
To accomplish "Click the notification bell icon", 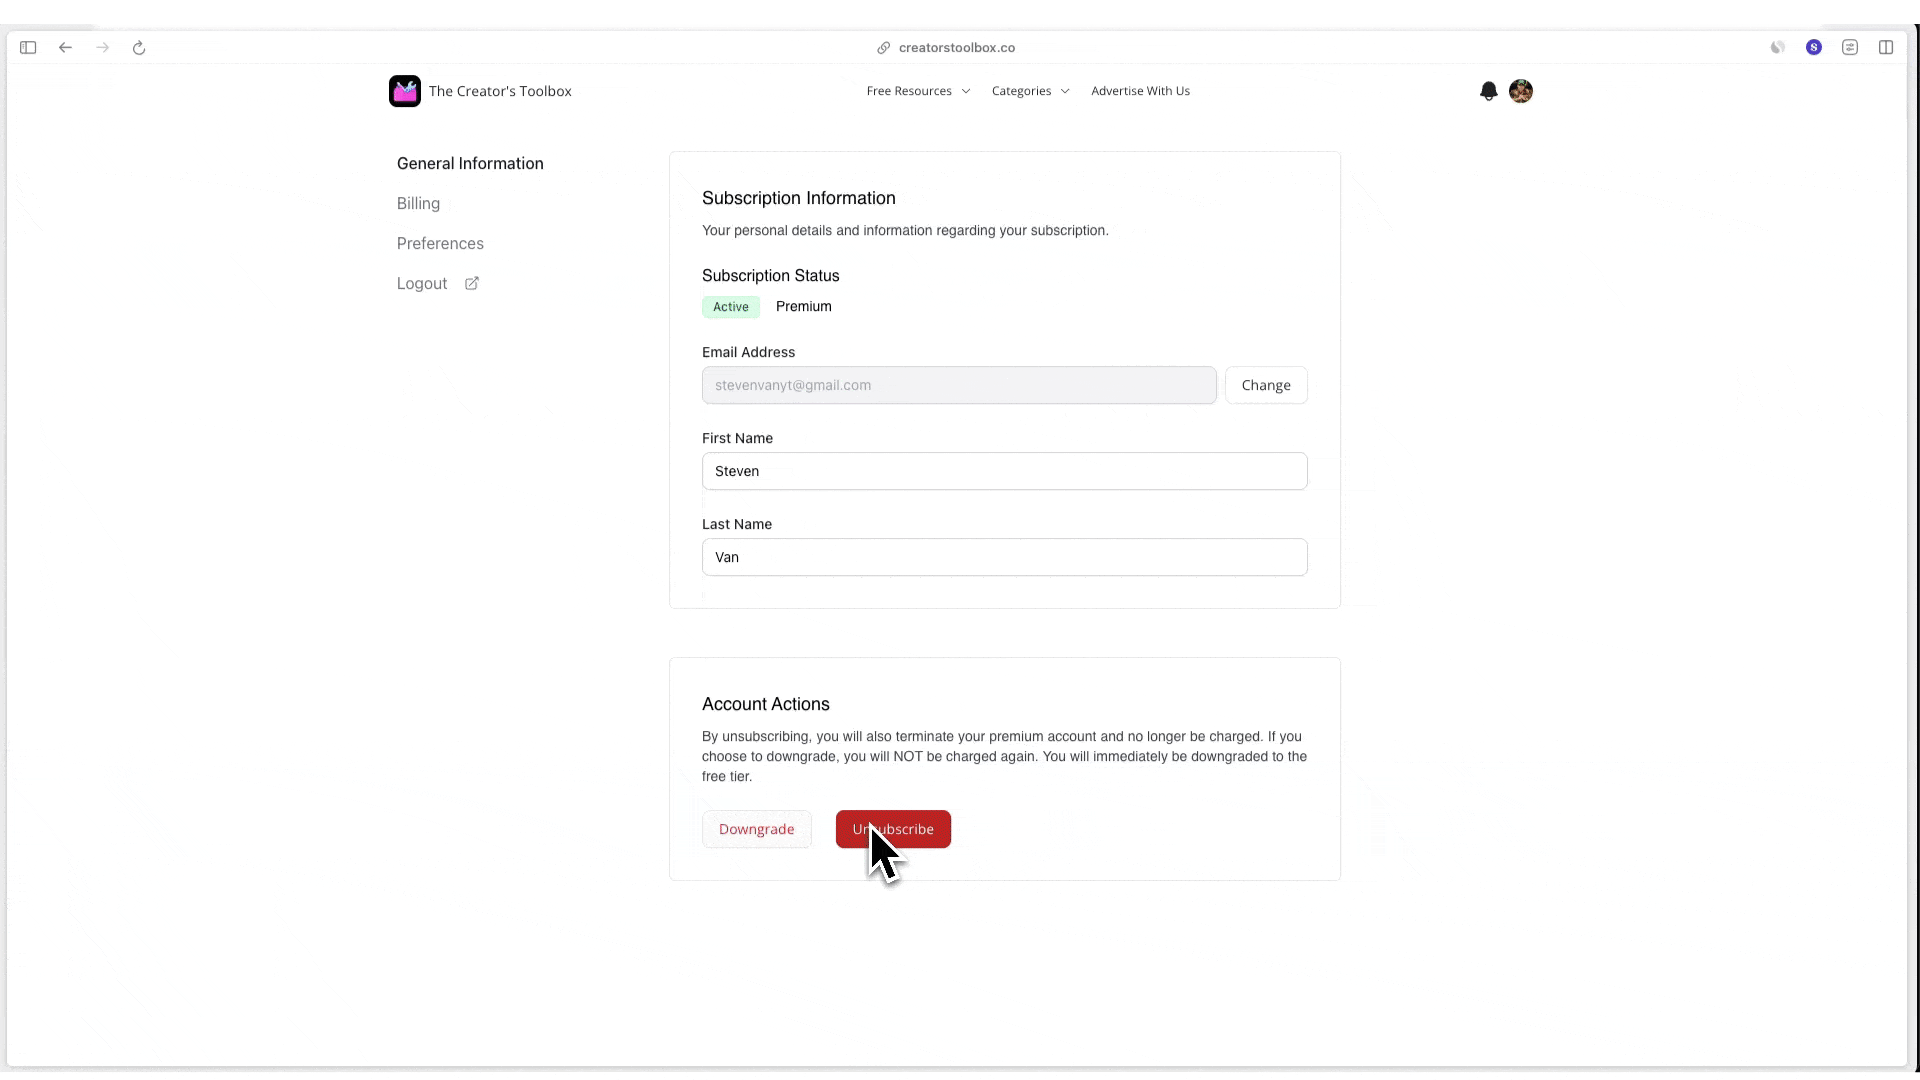I will (1488, 91).
